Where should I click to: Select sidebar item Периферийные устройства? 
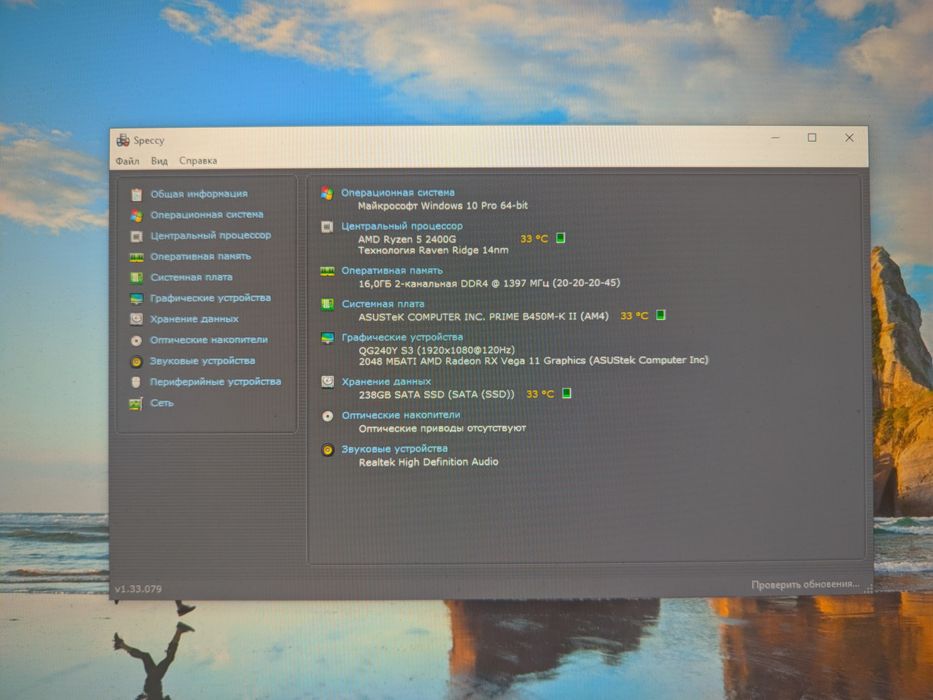[x=215, y=382]
